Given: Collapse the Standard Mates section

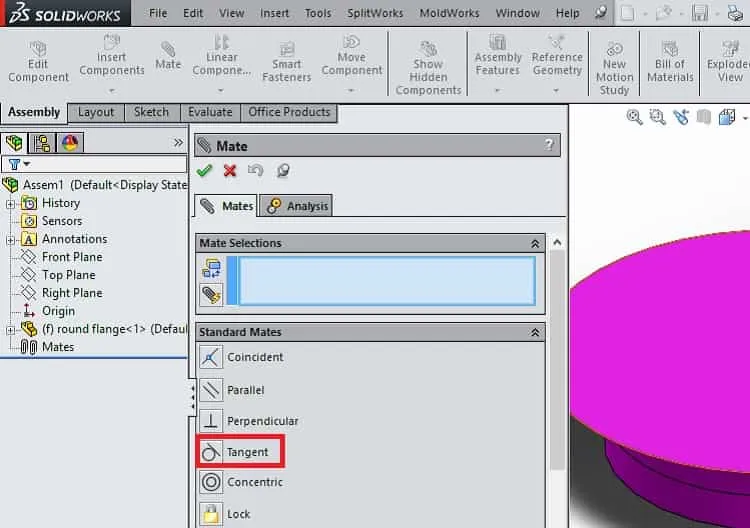Looking at the screenshot, I should click(535, 332).
